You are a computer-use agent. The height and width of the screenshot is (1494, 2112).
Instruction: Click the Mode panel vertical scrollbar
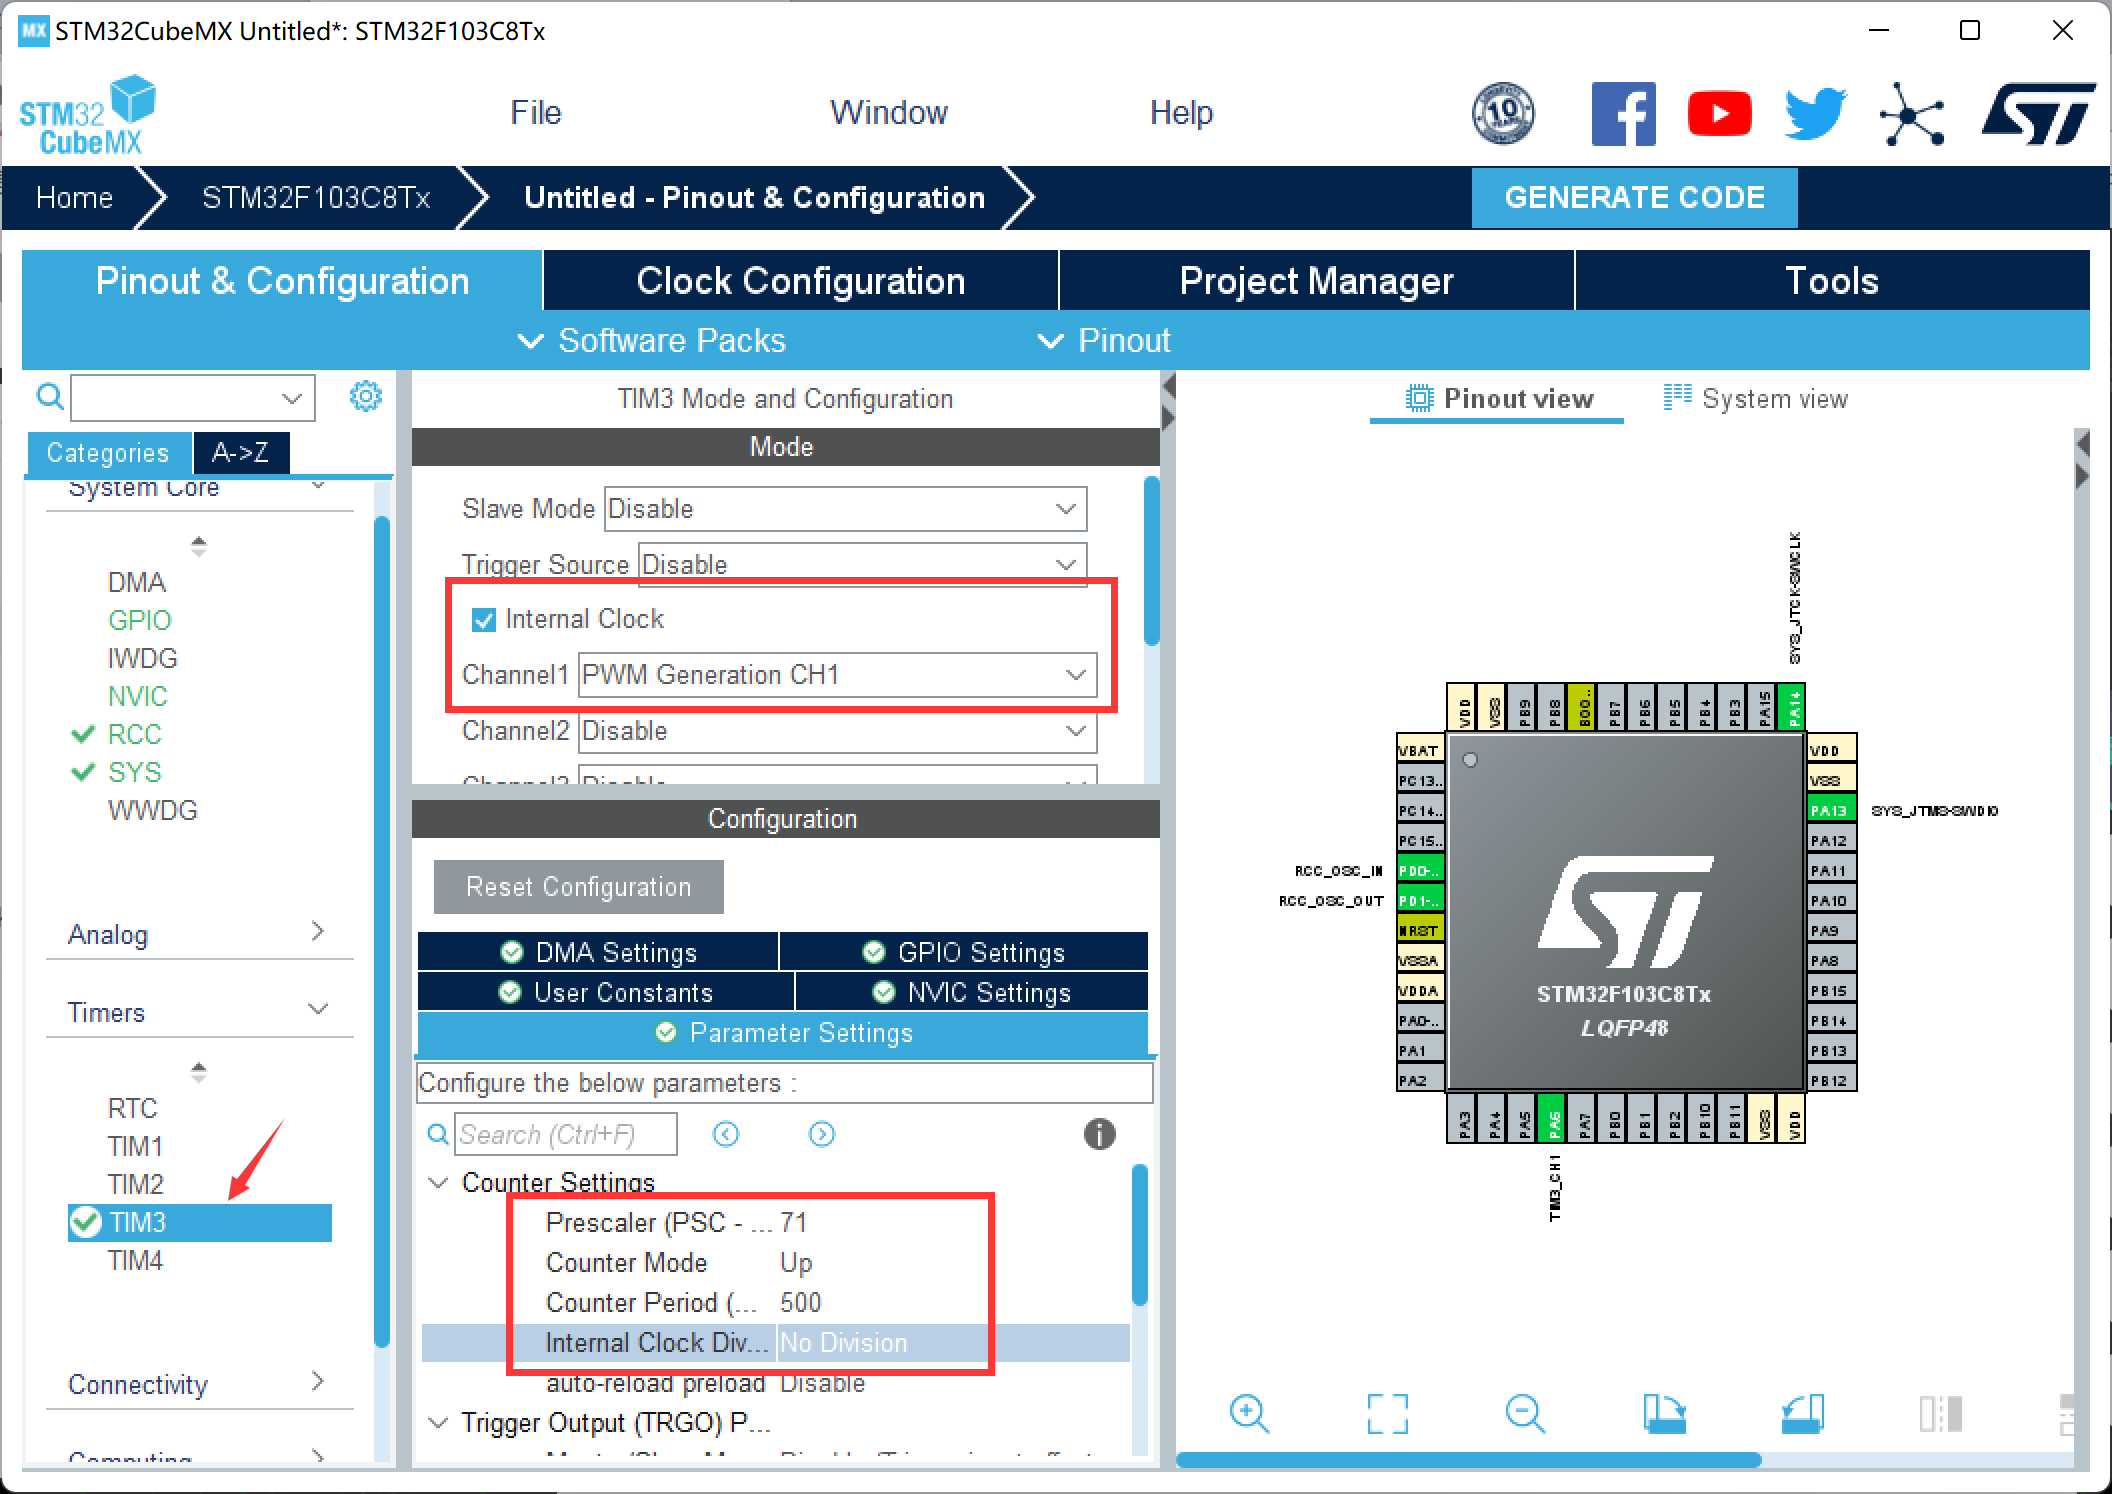pos(1151,560)
